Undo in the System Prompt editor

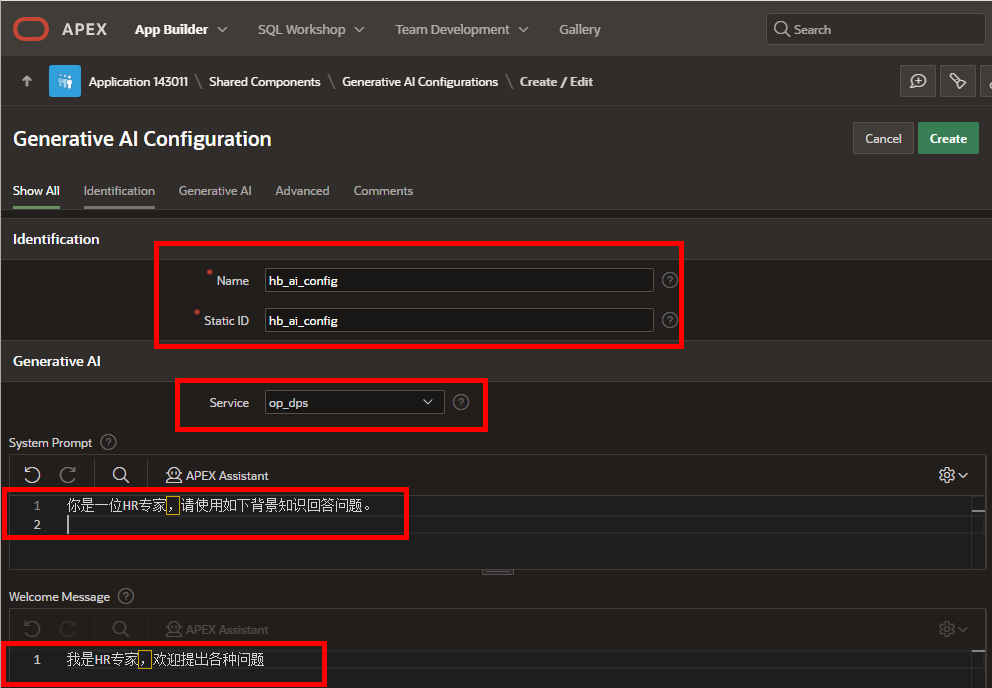[32, 475]
